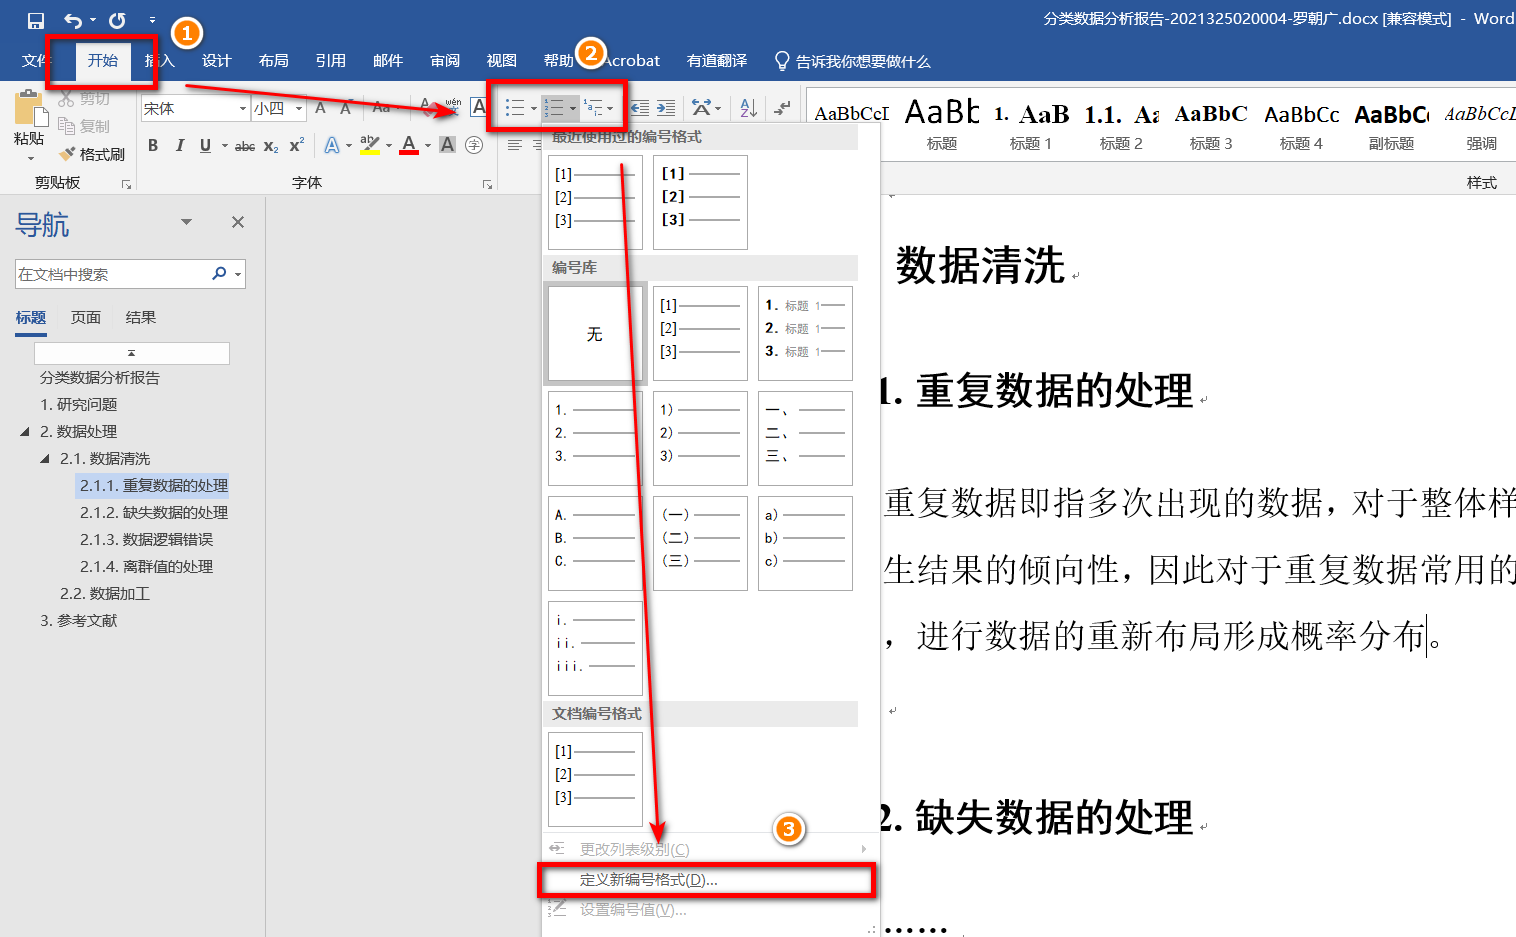Increase paragraph indent
The height and width of the screenshot is (937, 1516).
point(666,108)
